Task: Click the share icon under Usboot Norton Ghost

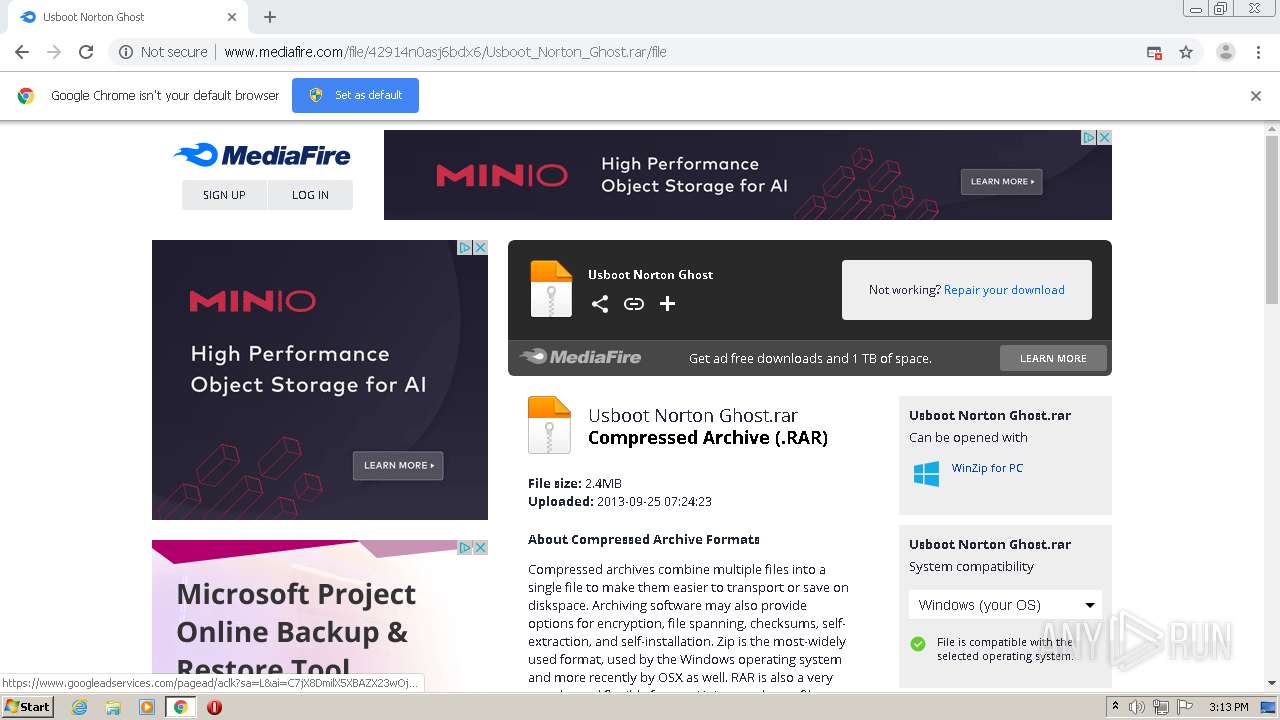Action: click(x=600, y=304)
